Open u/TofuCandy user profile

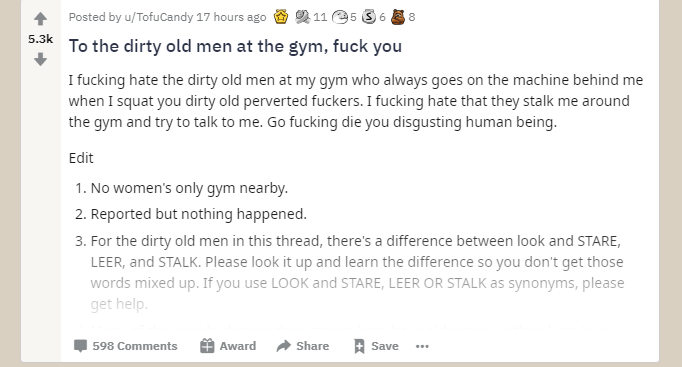point(158,17)
